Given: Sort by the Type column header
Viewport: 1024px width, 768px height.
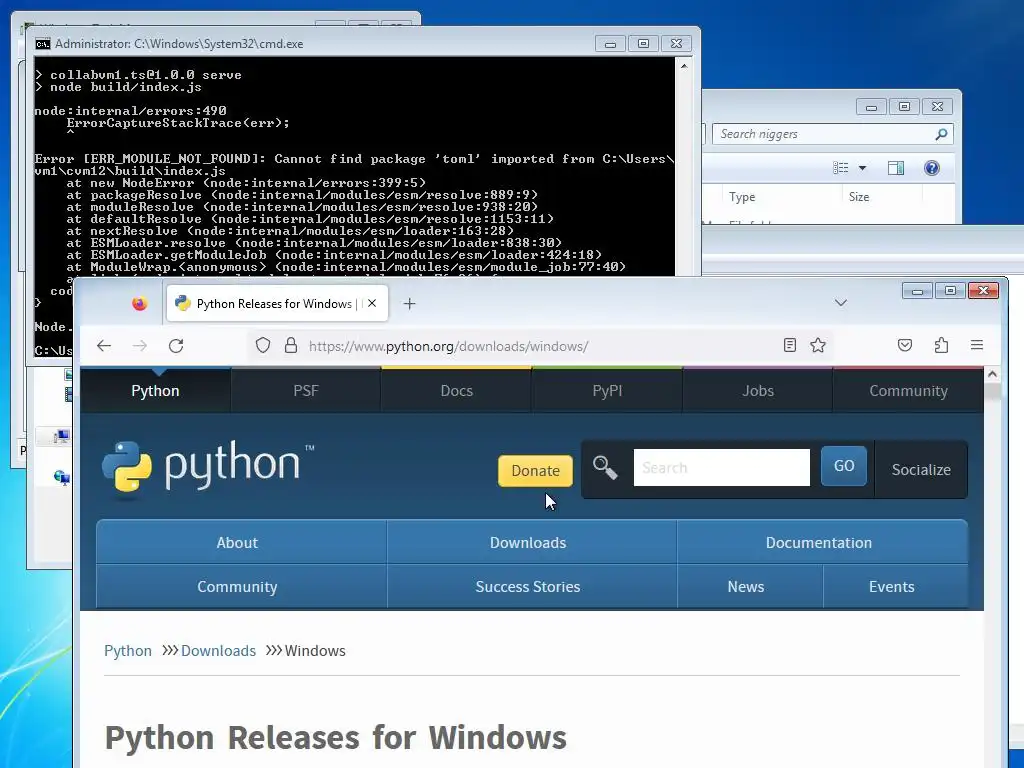Looking at the screenshot, I should point(781,197).
